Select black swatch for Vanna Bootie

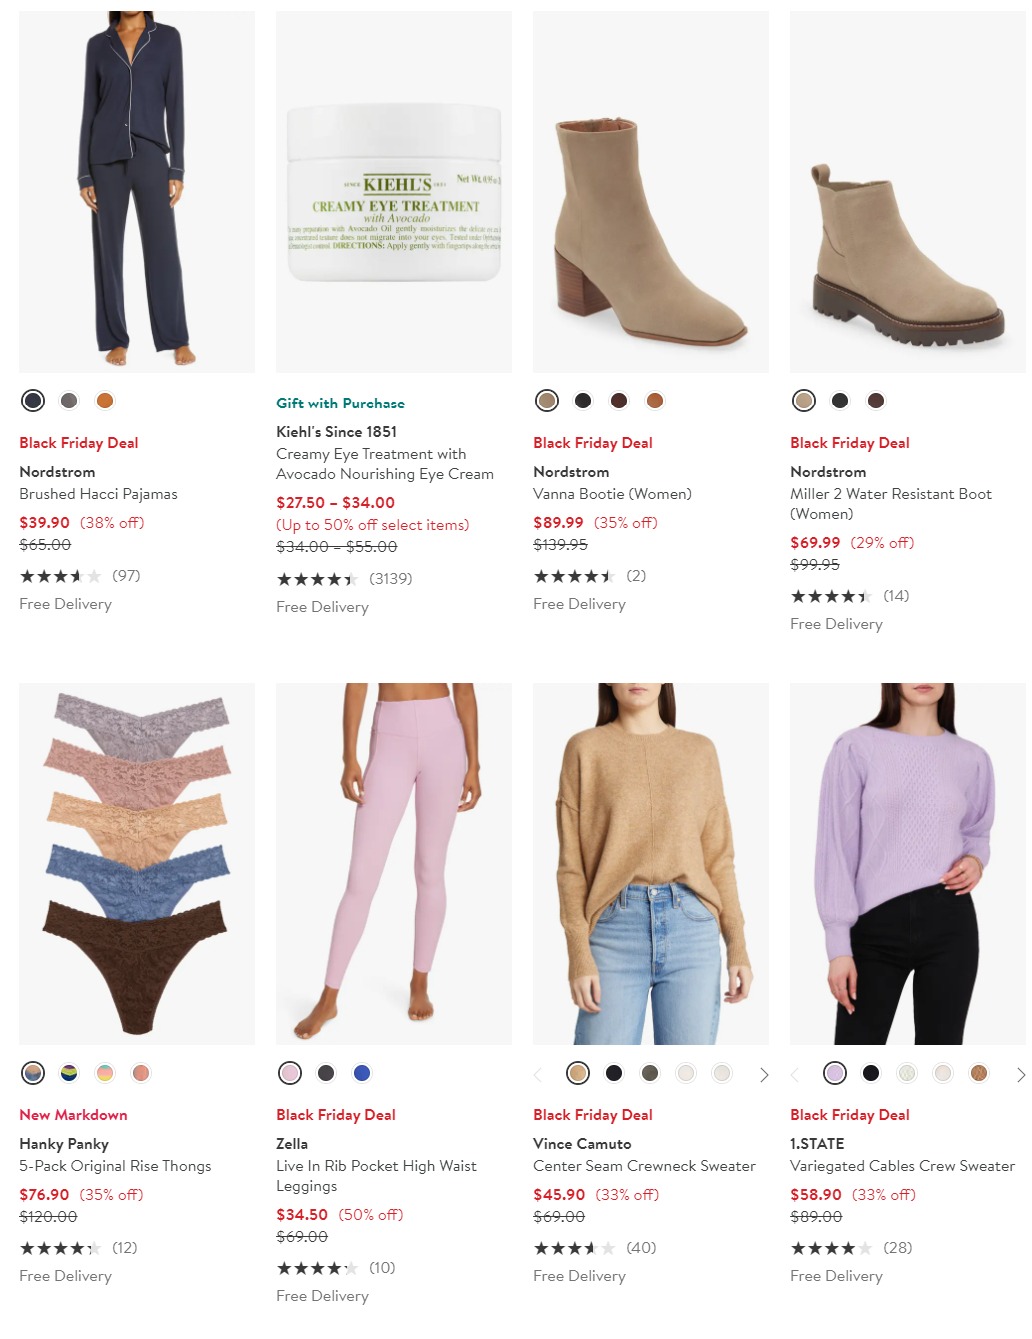tap(583, 401)
